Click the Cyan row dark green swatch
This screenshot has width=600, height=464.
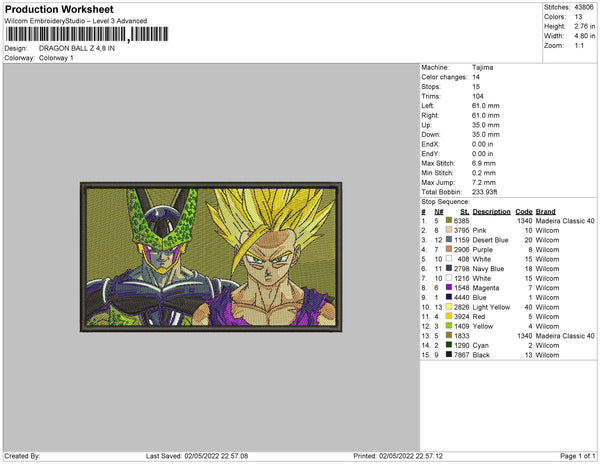(x=448, y=345)
